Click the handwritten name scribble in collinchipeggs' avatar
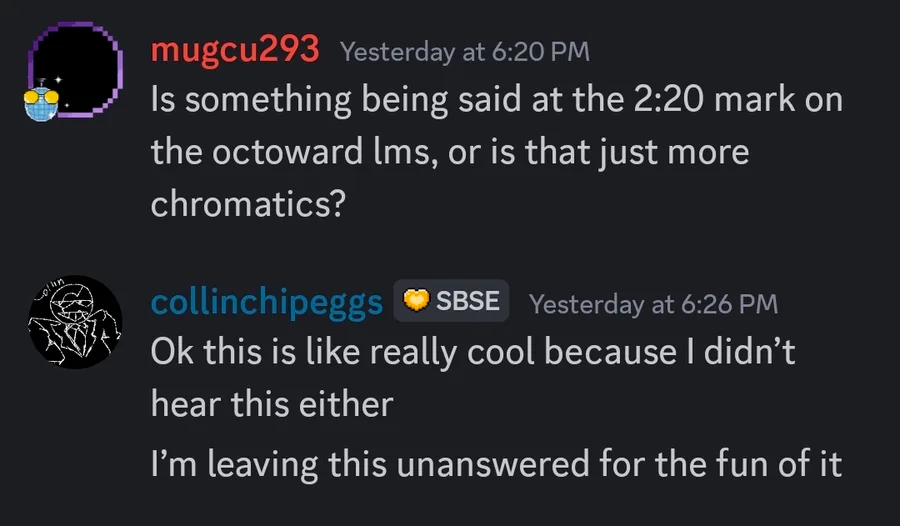The height and width of the screenshot is (526, 900). click(49, 296)
